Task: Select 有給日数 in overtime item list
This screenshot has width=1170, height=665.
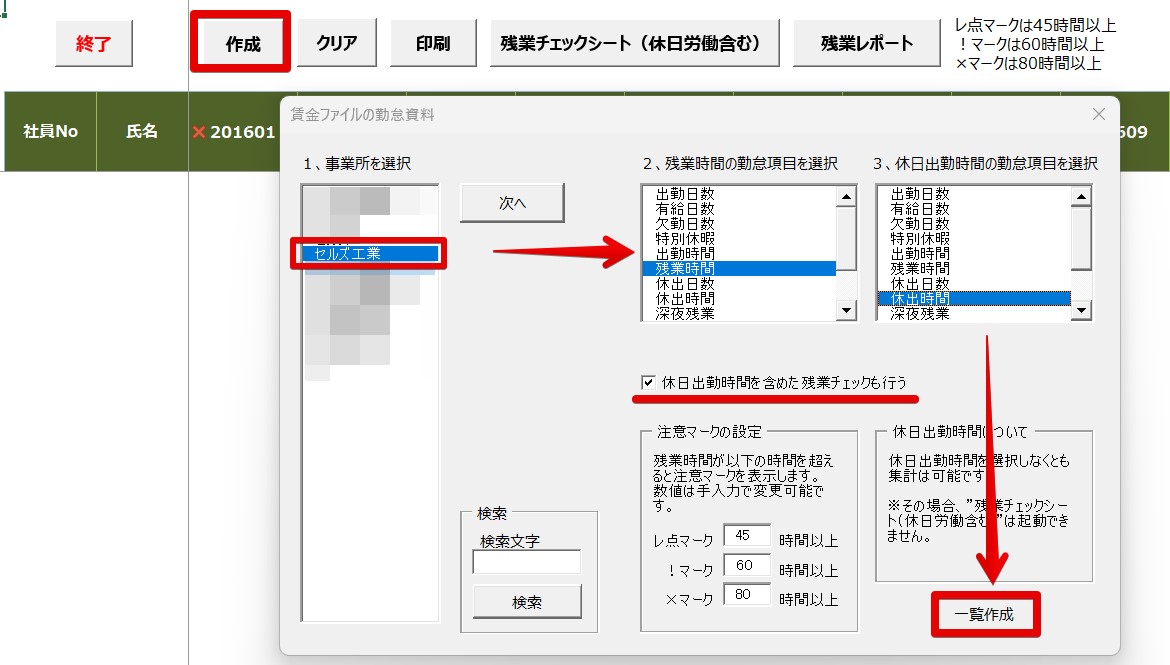Action: tap(739, 209)
